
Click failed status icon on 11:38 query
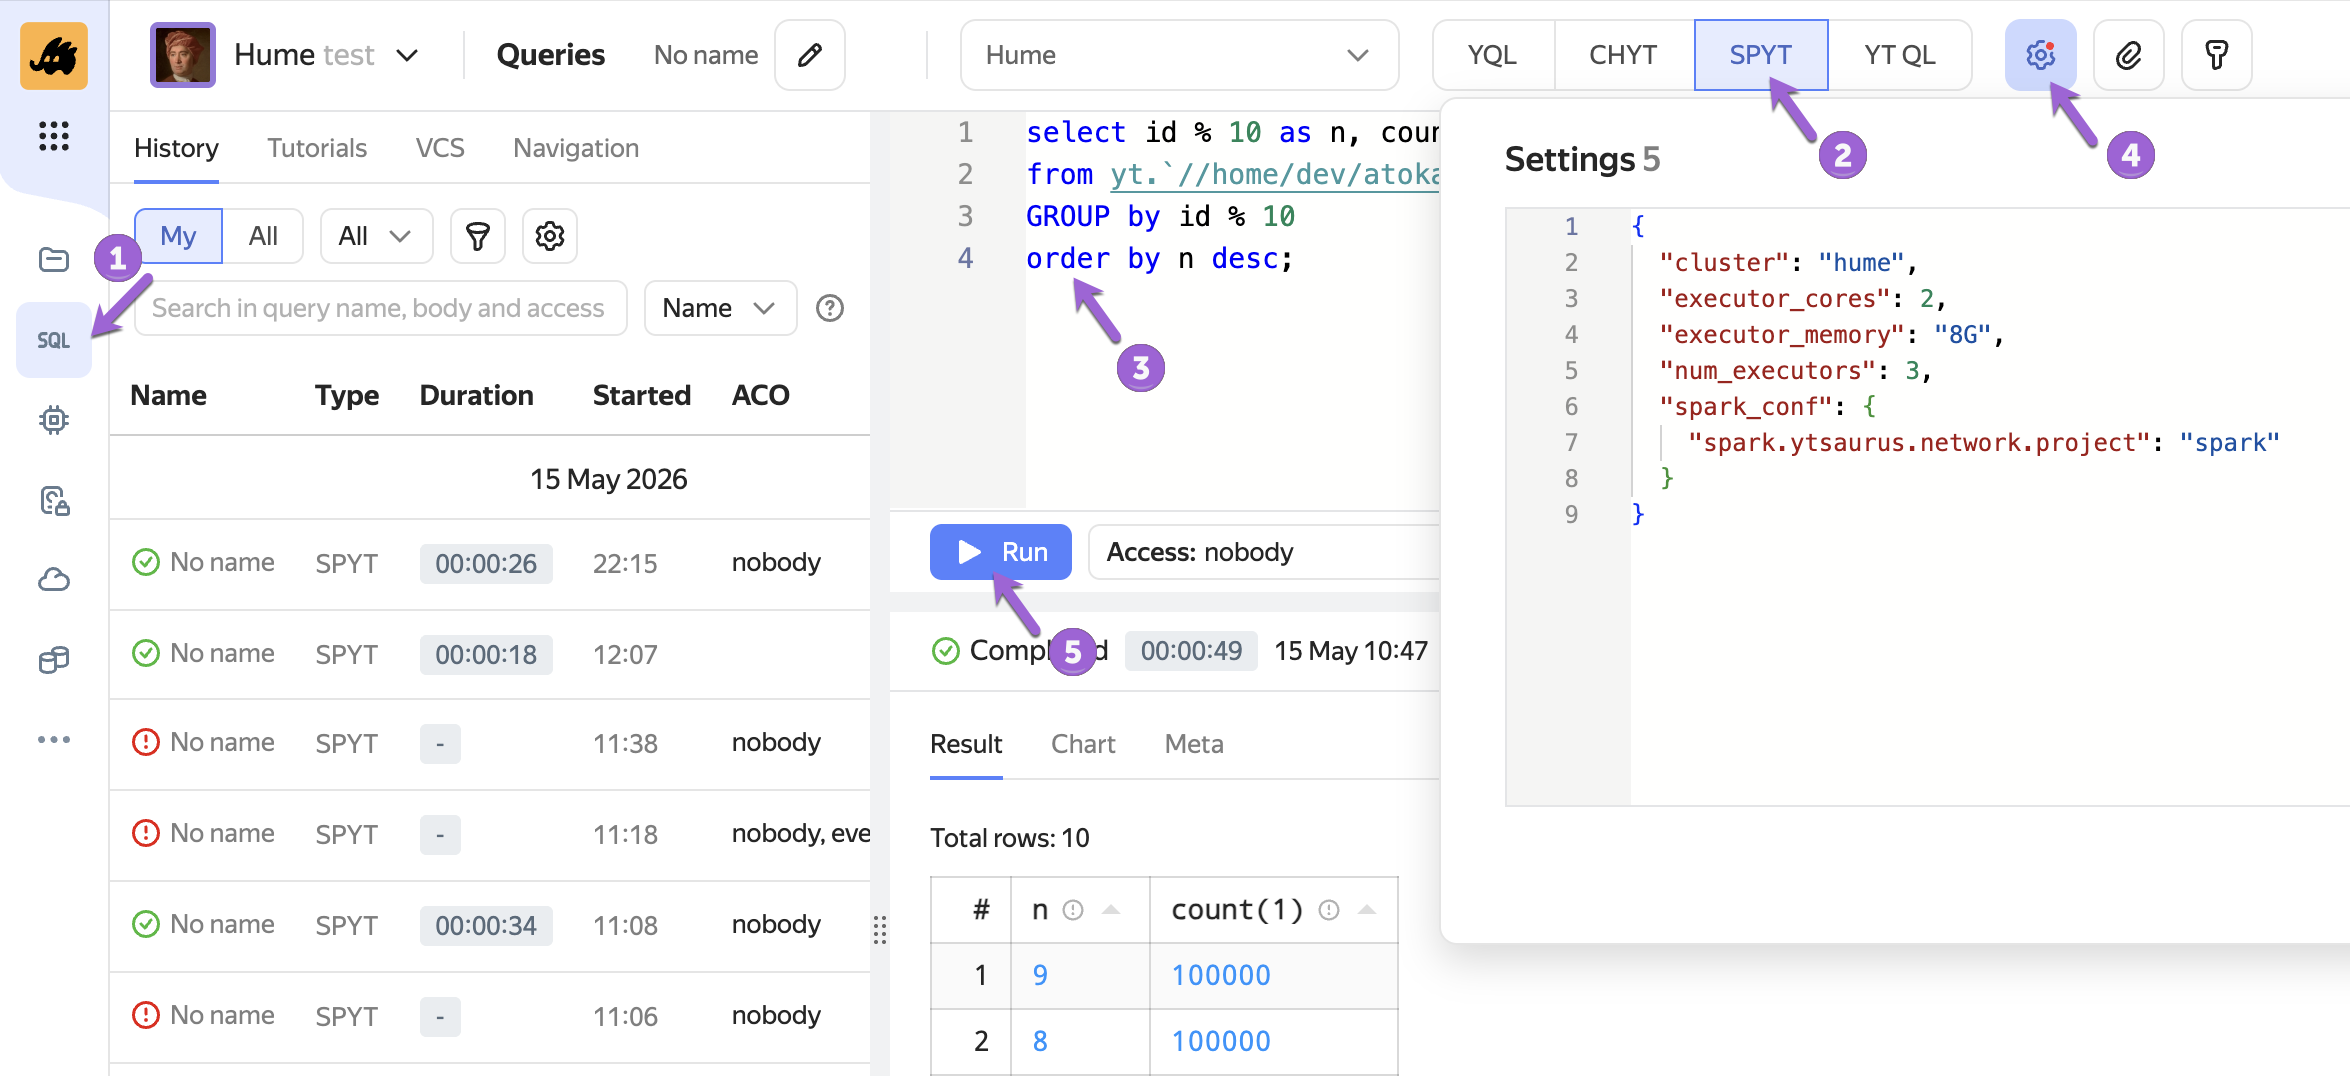pos(146,742)
